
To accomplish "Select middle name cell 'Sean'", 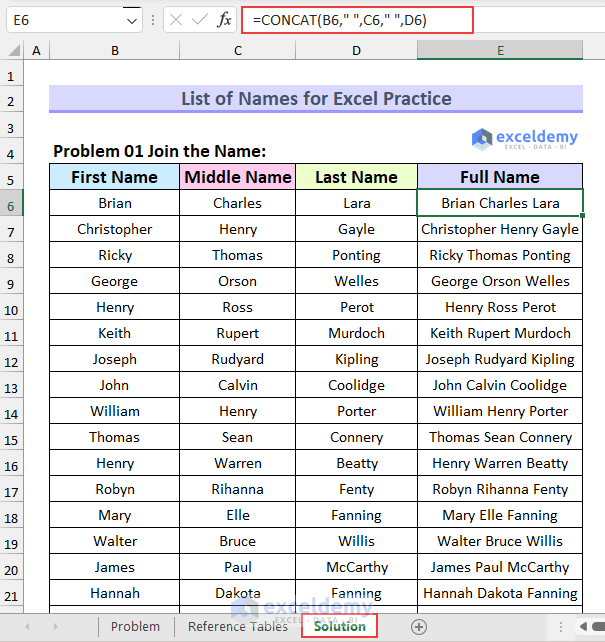I will 238,437.
